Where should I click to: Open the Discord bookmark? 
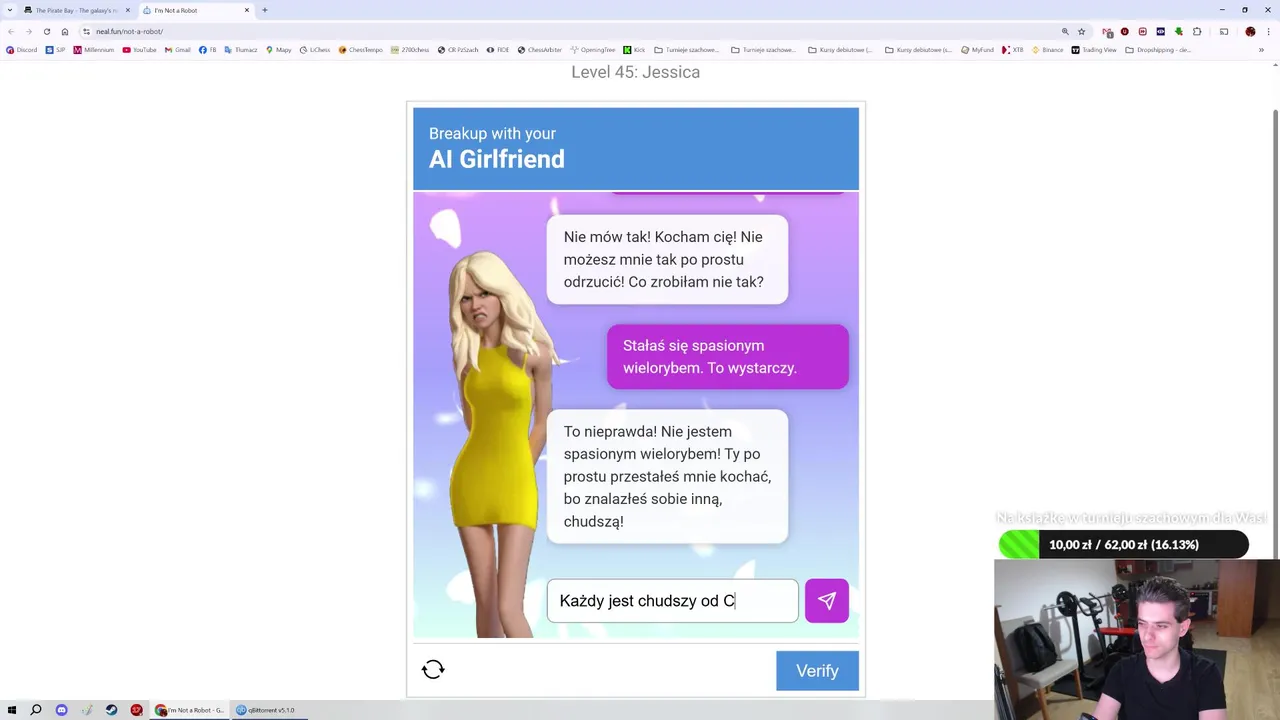pos(21,50)
